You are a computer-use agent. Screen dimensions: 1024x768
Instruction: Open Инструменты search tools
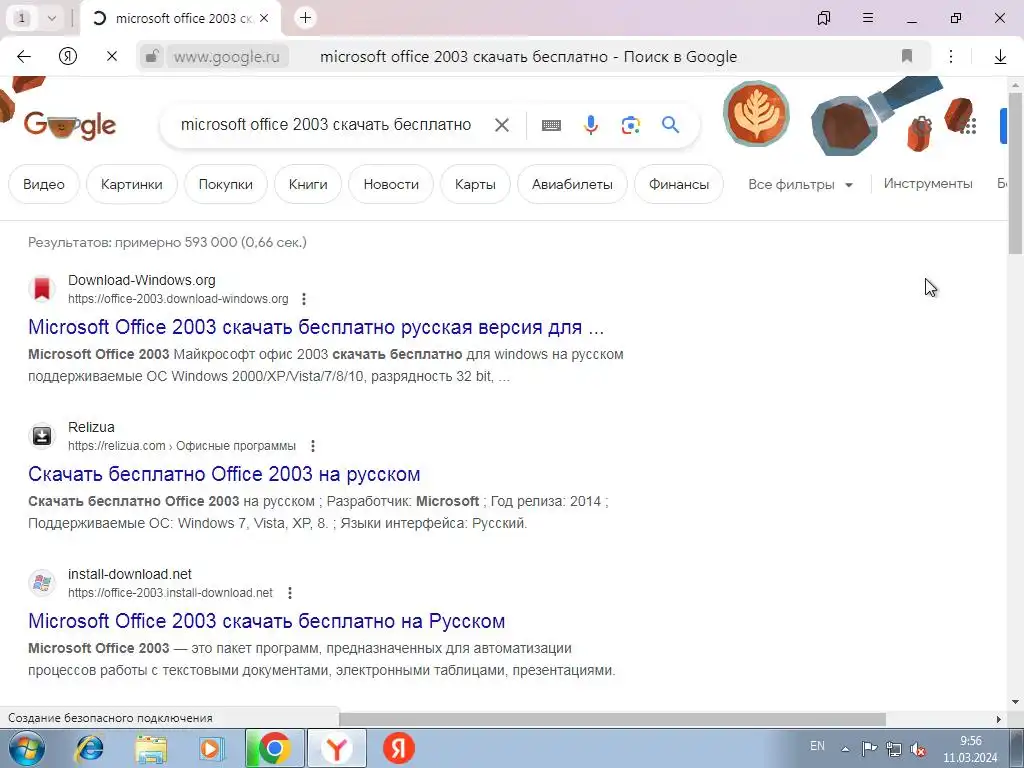pos(928,184)
